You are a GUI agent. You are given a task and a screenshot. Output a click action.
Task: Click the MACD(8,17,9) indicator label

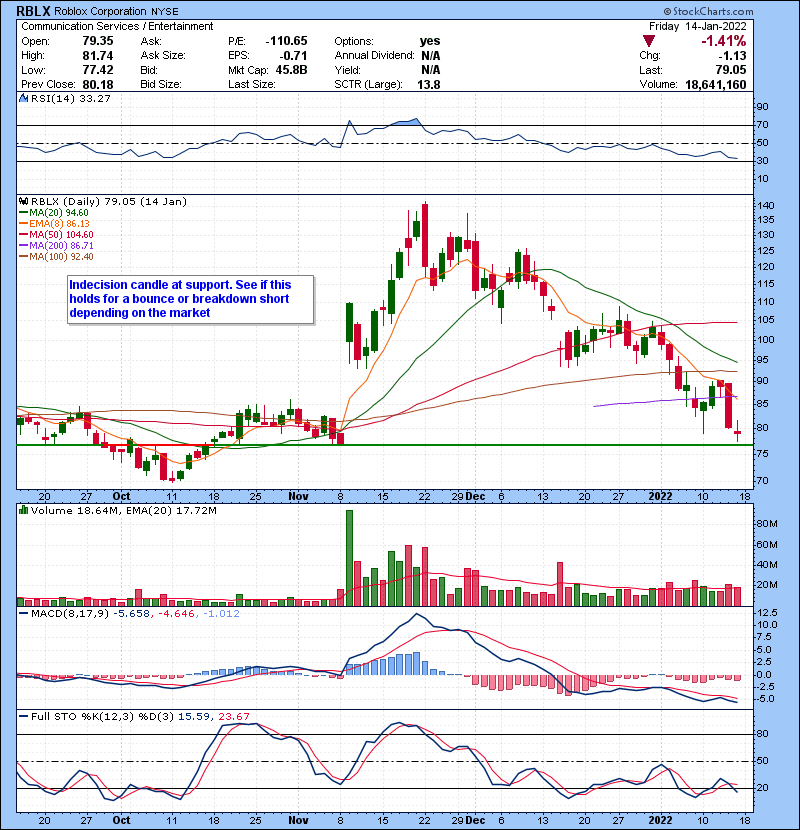tap(69, 614)
